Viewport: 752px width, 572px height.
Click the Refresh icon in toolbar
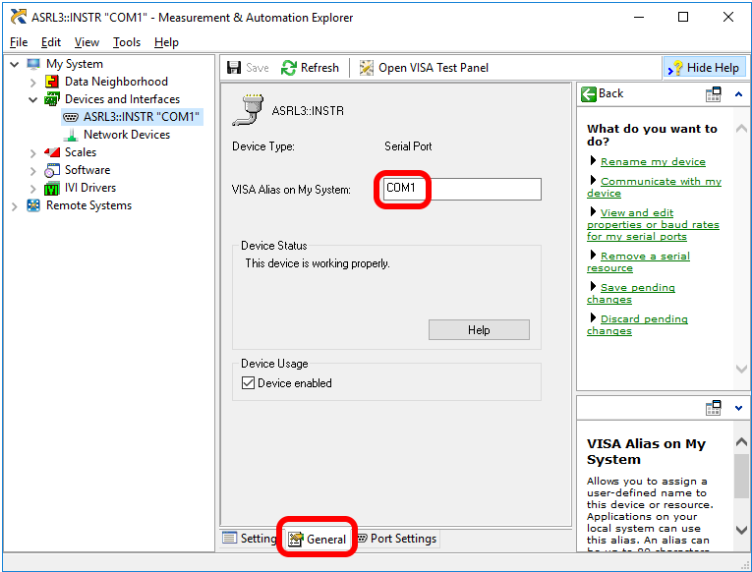point(289,68)
